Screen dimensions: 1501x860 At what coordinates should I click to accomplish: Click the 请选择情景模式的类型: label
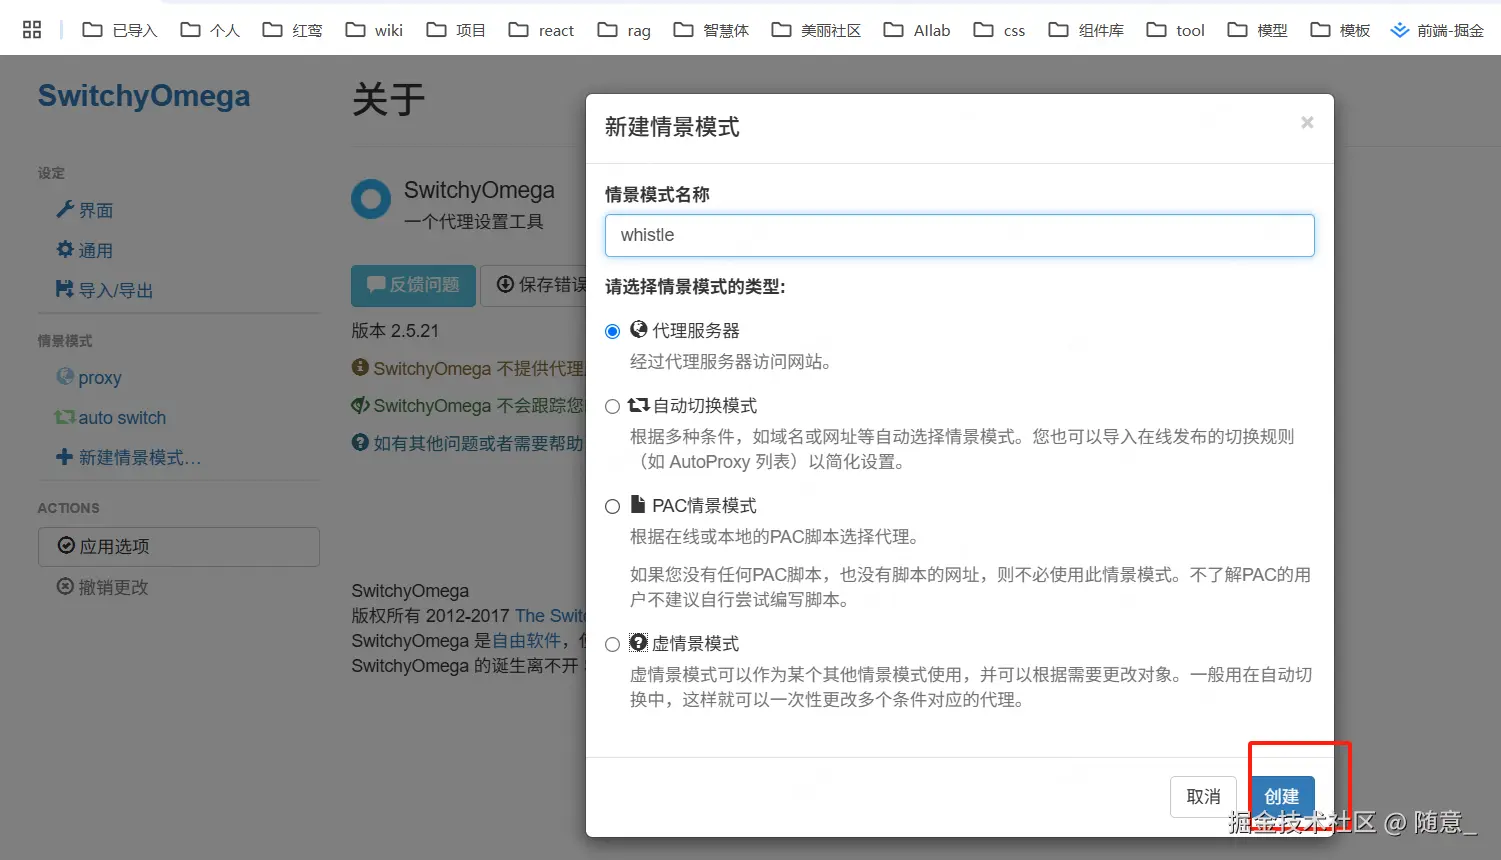tap(695, 287)
